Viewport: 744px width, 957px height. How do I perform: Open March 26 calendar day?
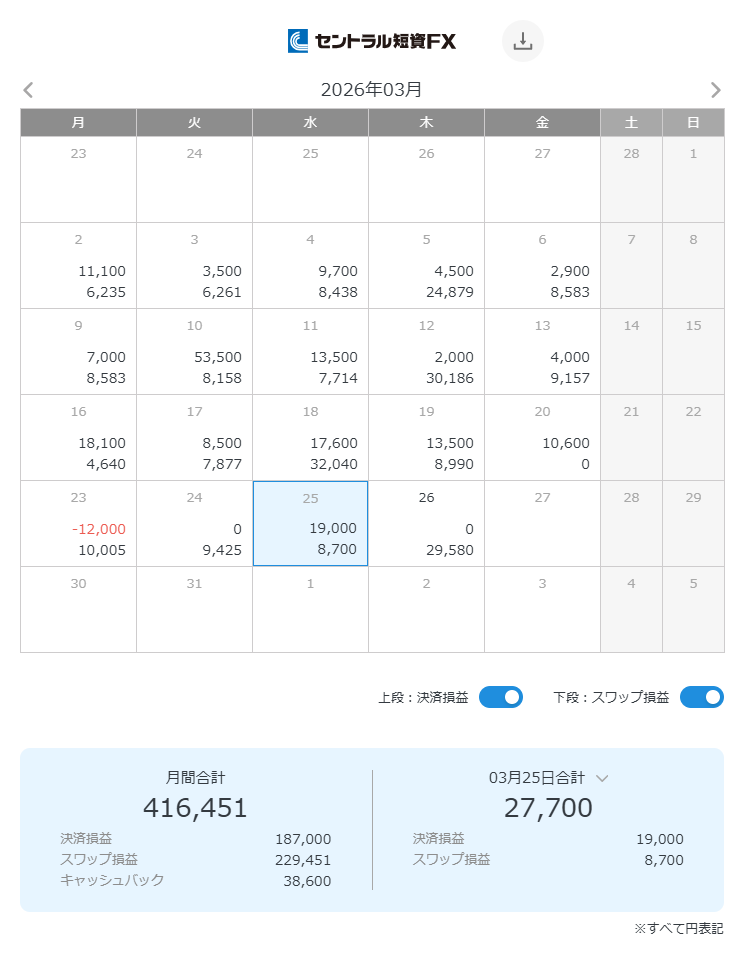pos(426,523)
